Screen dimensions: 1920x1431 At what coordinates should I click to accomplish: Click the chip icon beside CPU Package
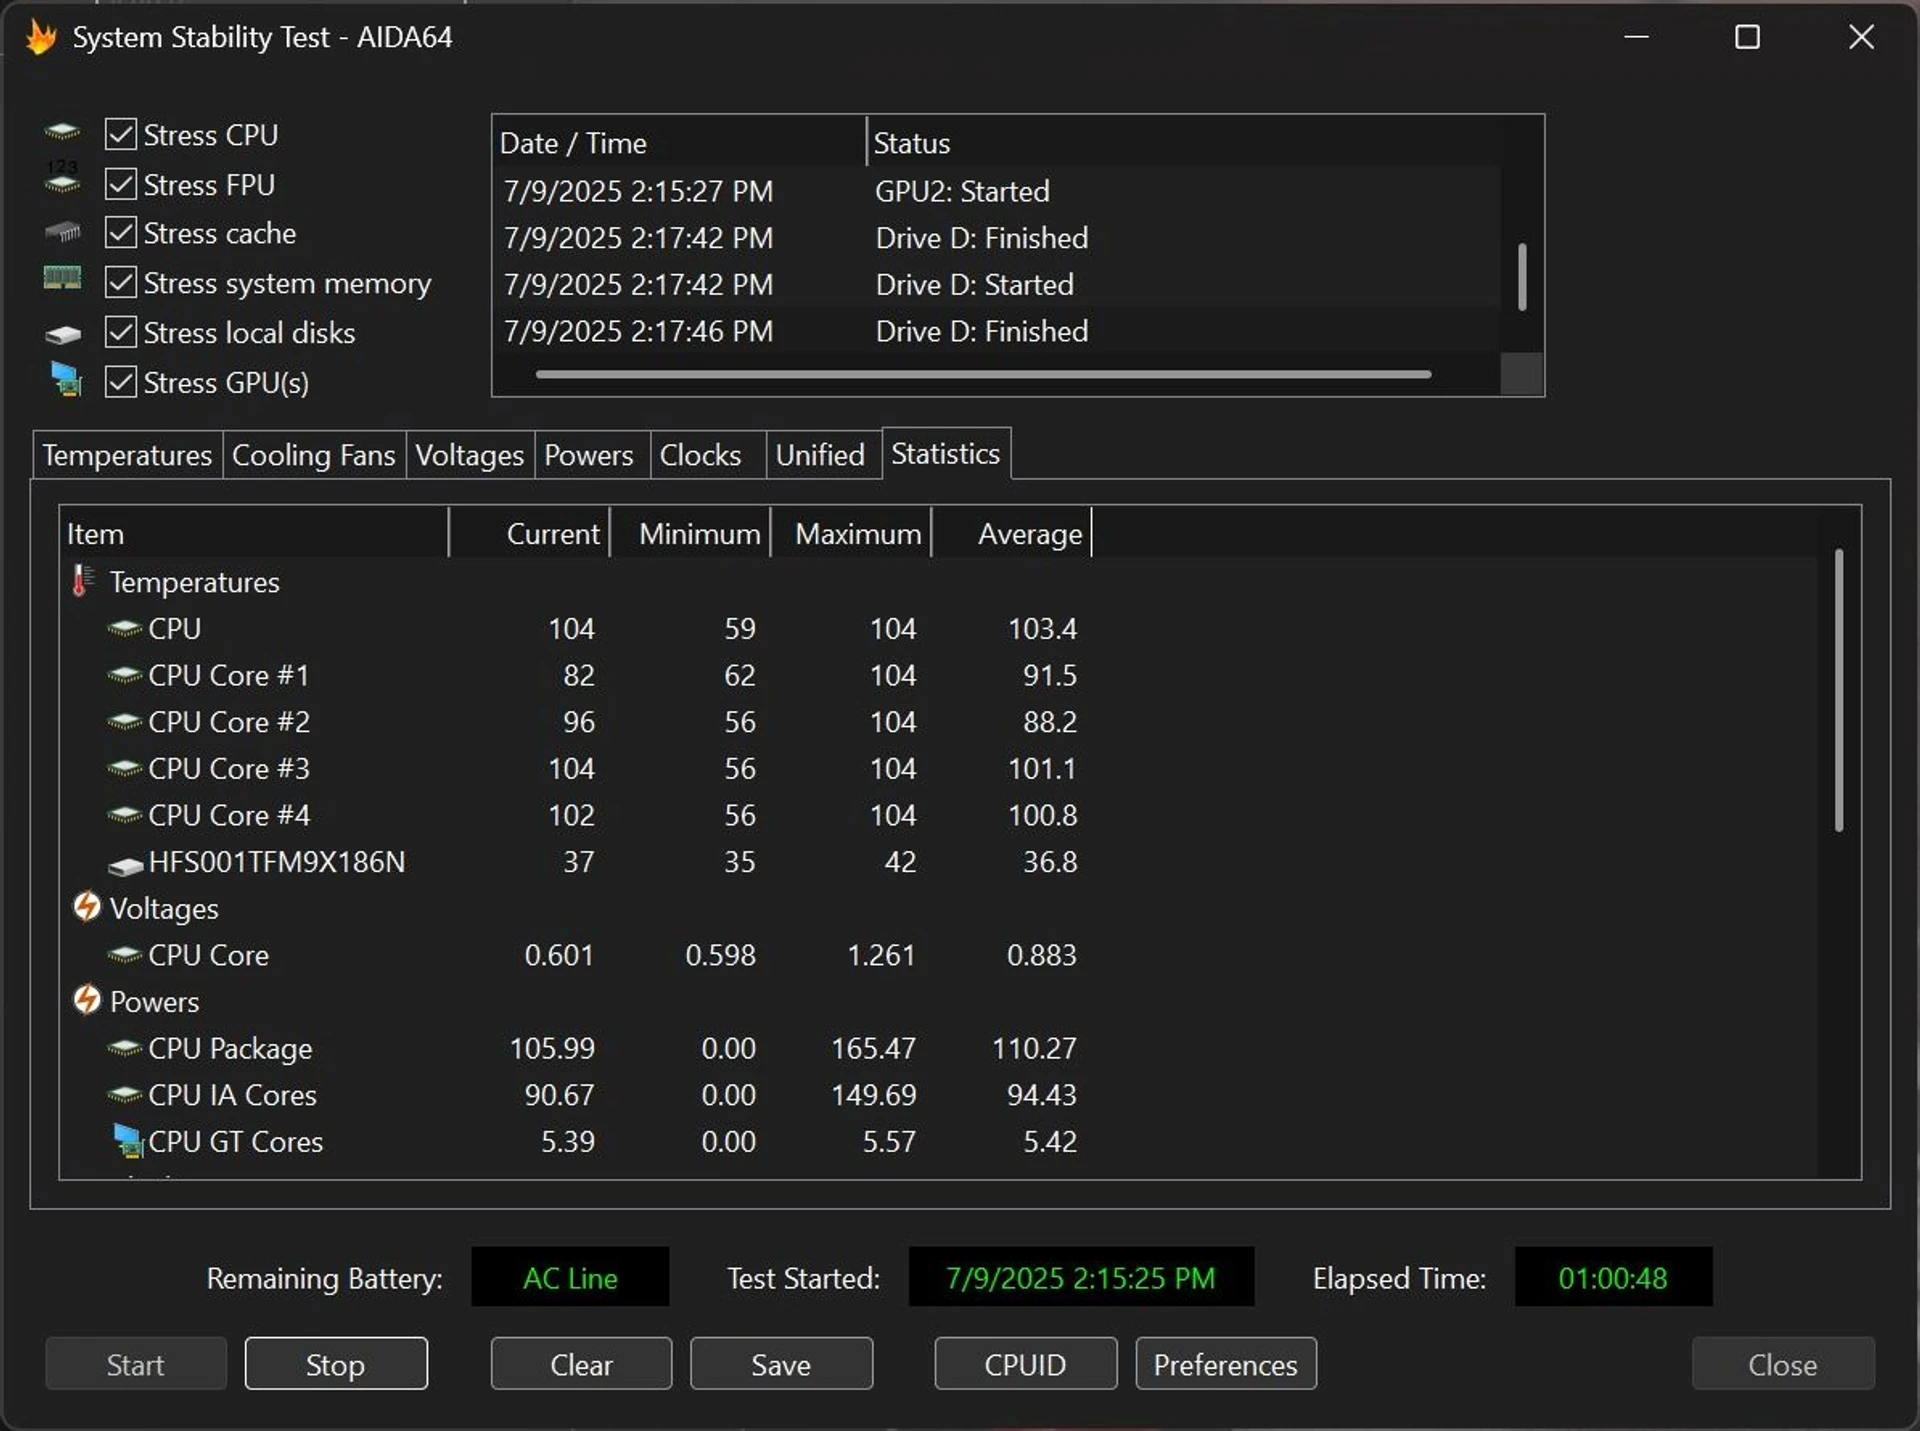coord(124,1048)
